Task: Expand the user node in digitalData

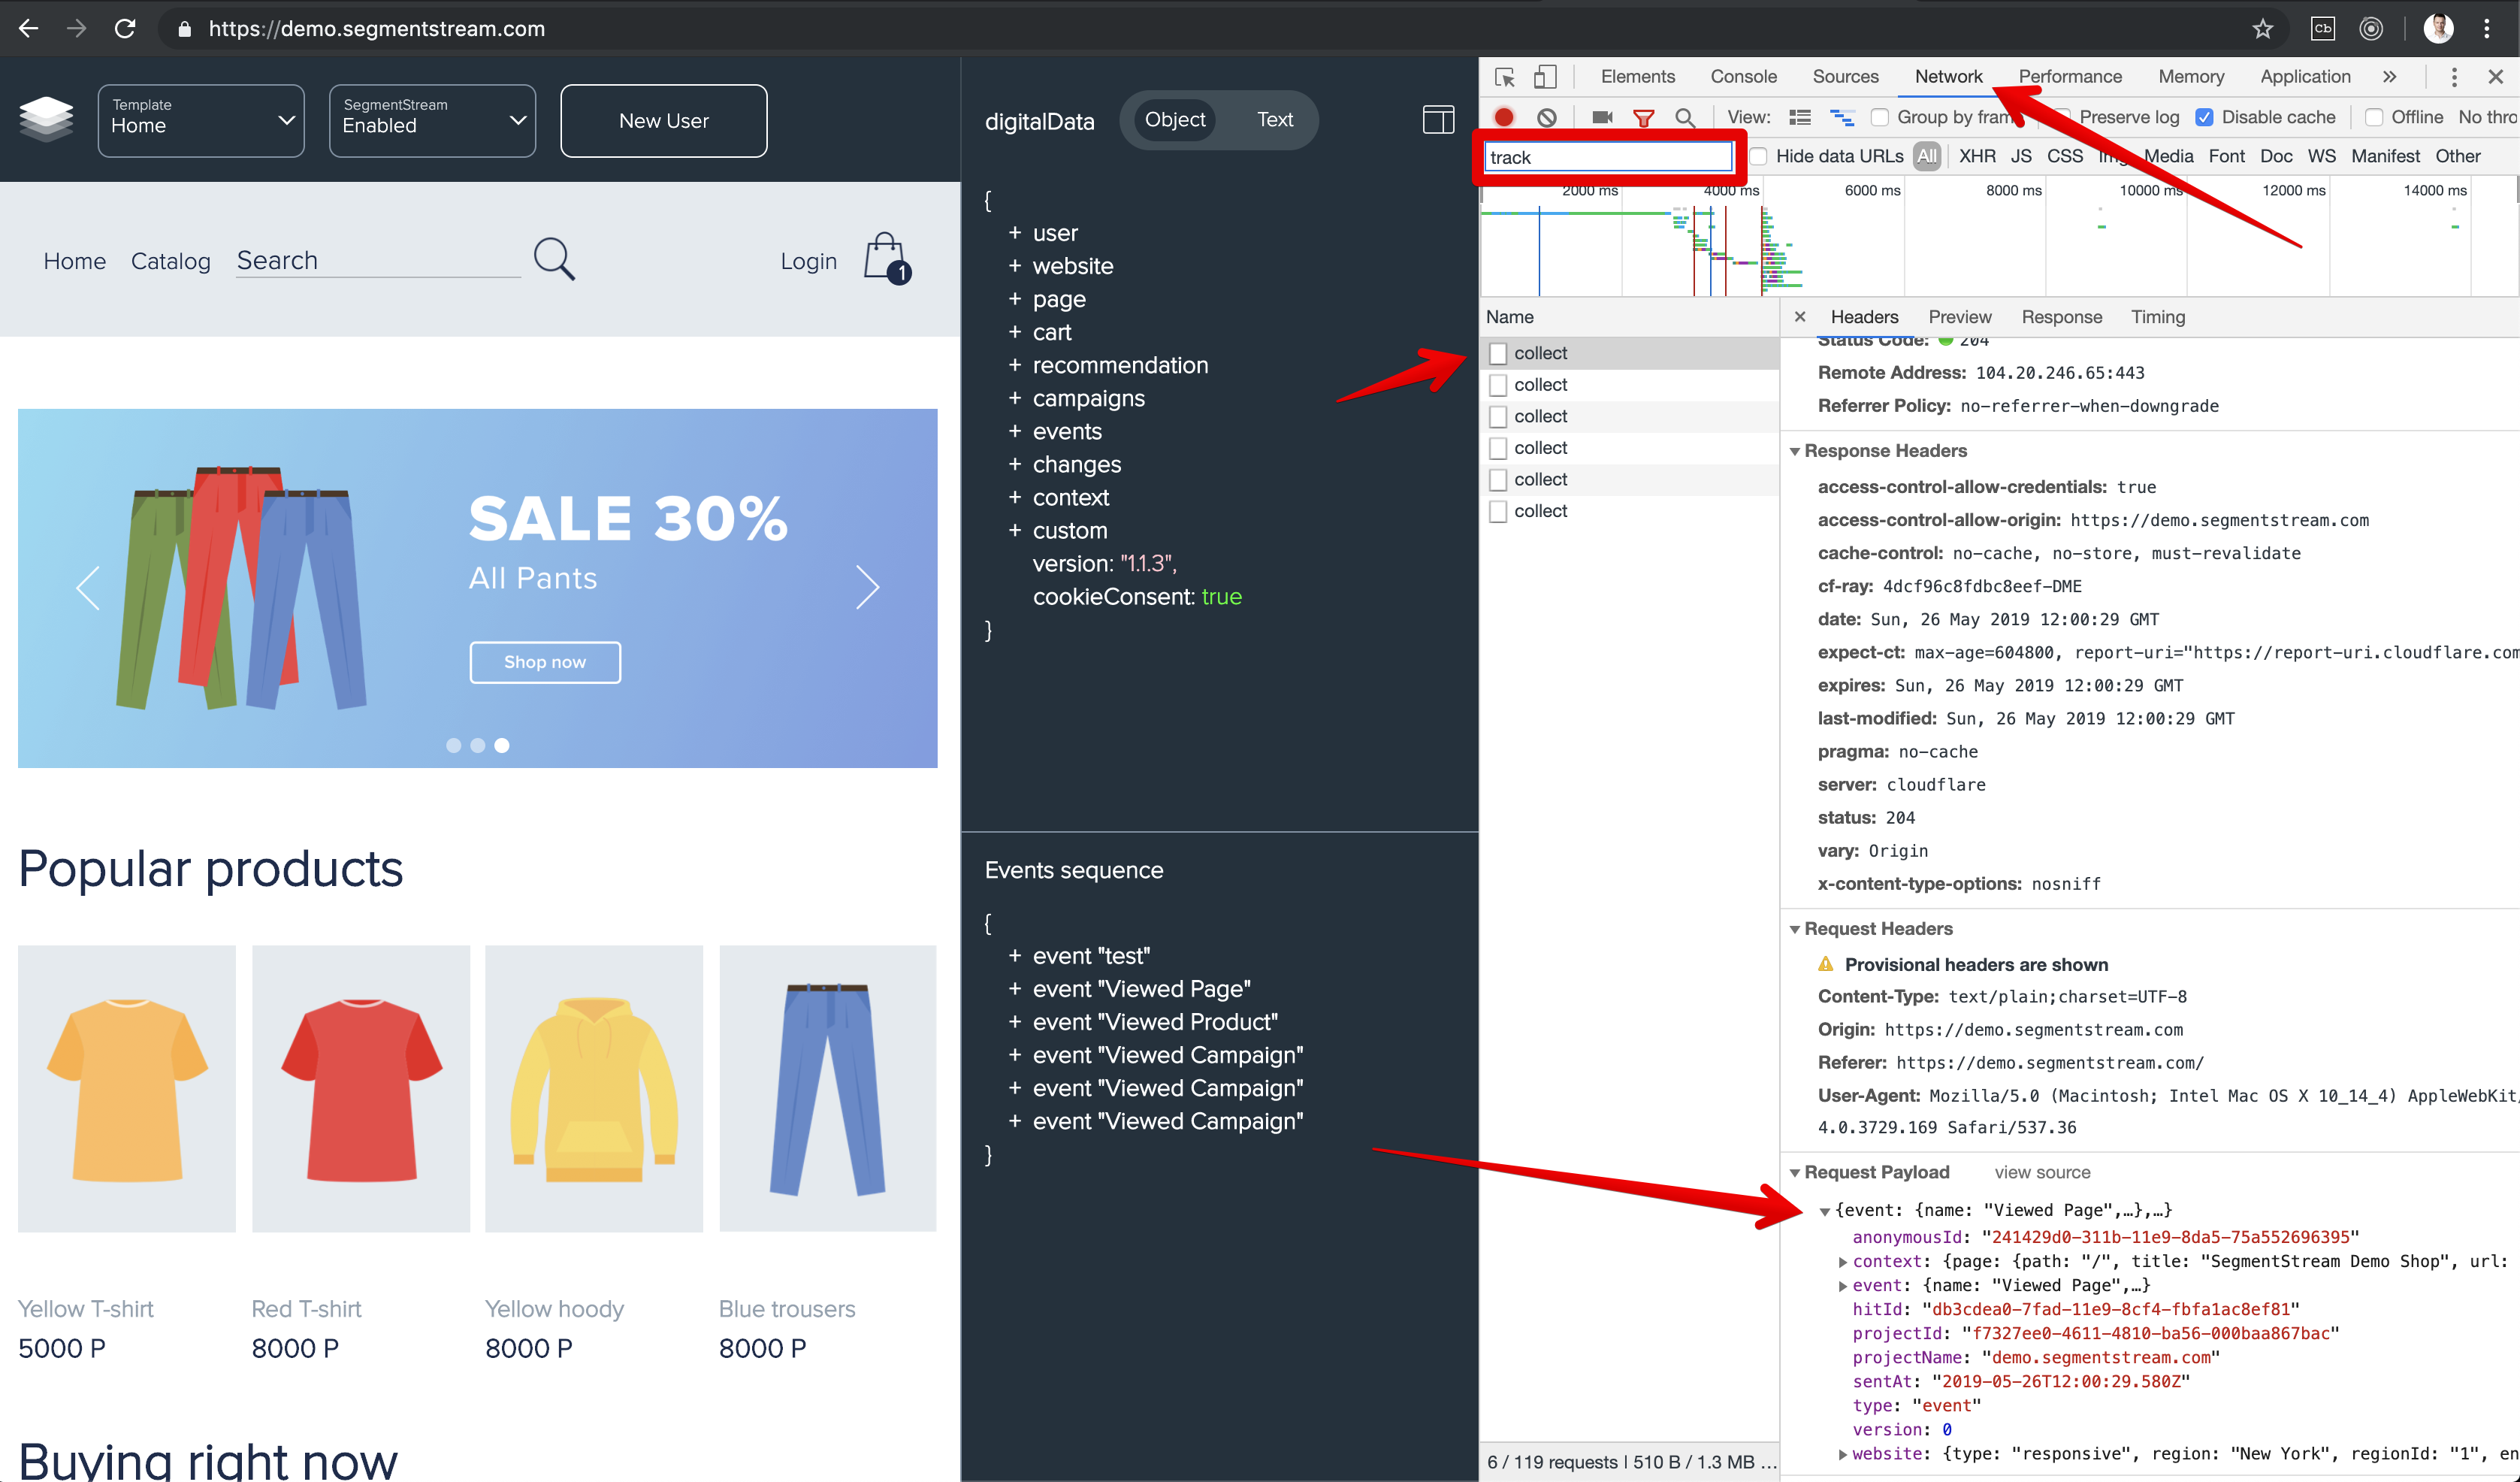Action: coord(1014,233)
